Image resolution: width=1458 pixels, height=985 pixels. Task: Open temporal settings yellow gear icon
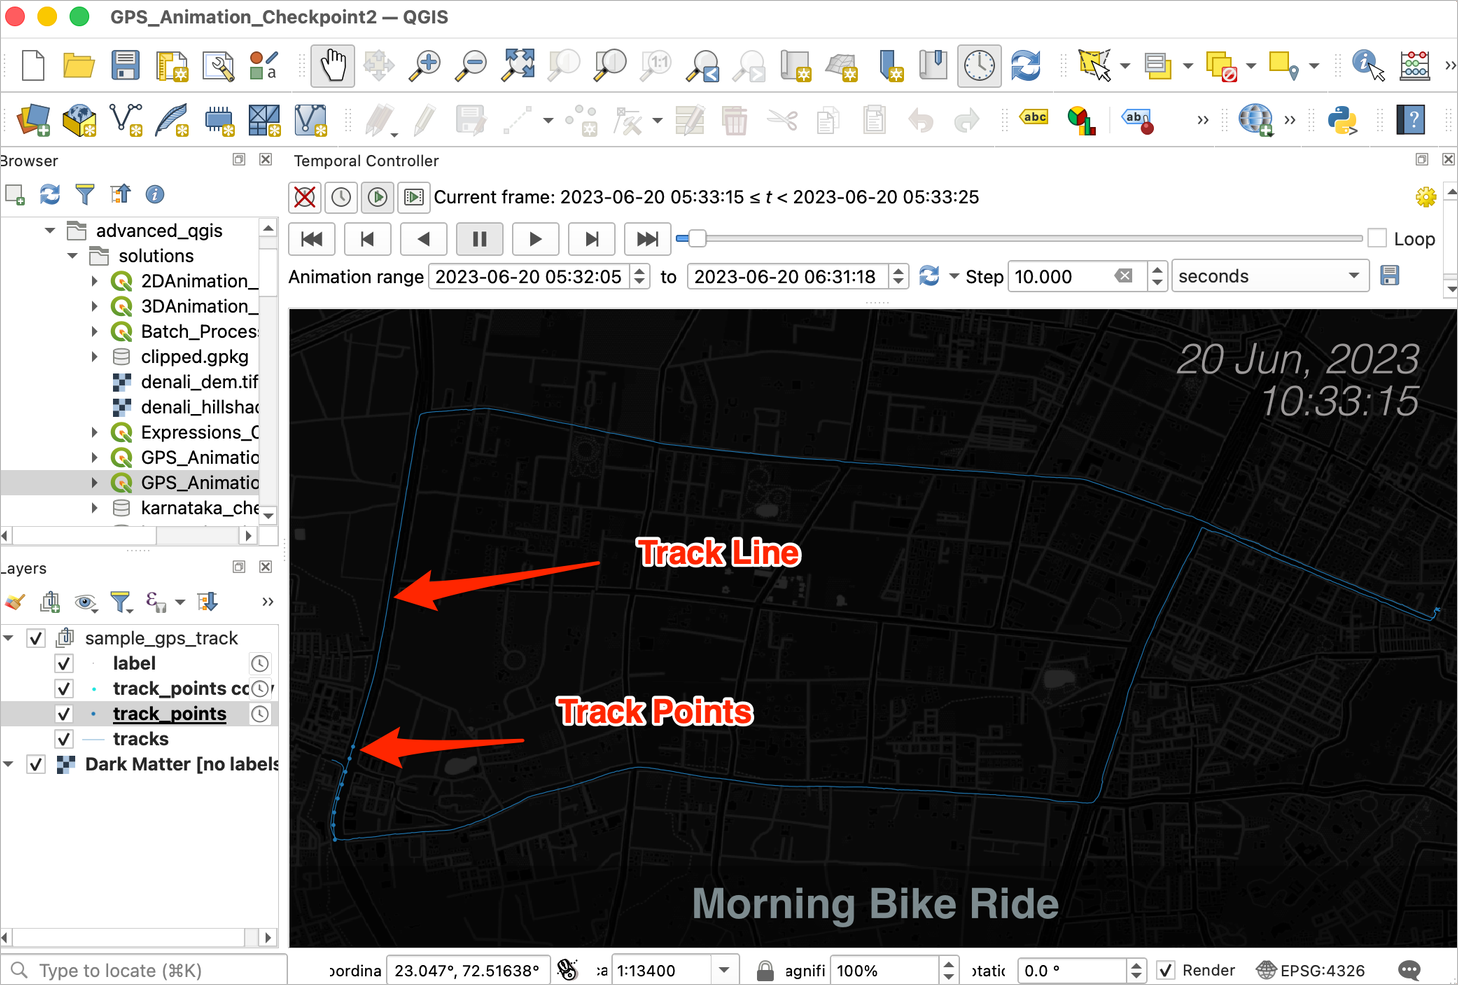point(1426,197)
